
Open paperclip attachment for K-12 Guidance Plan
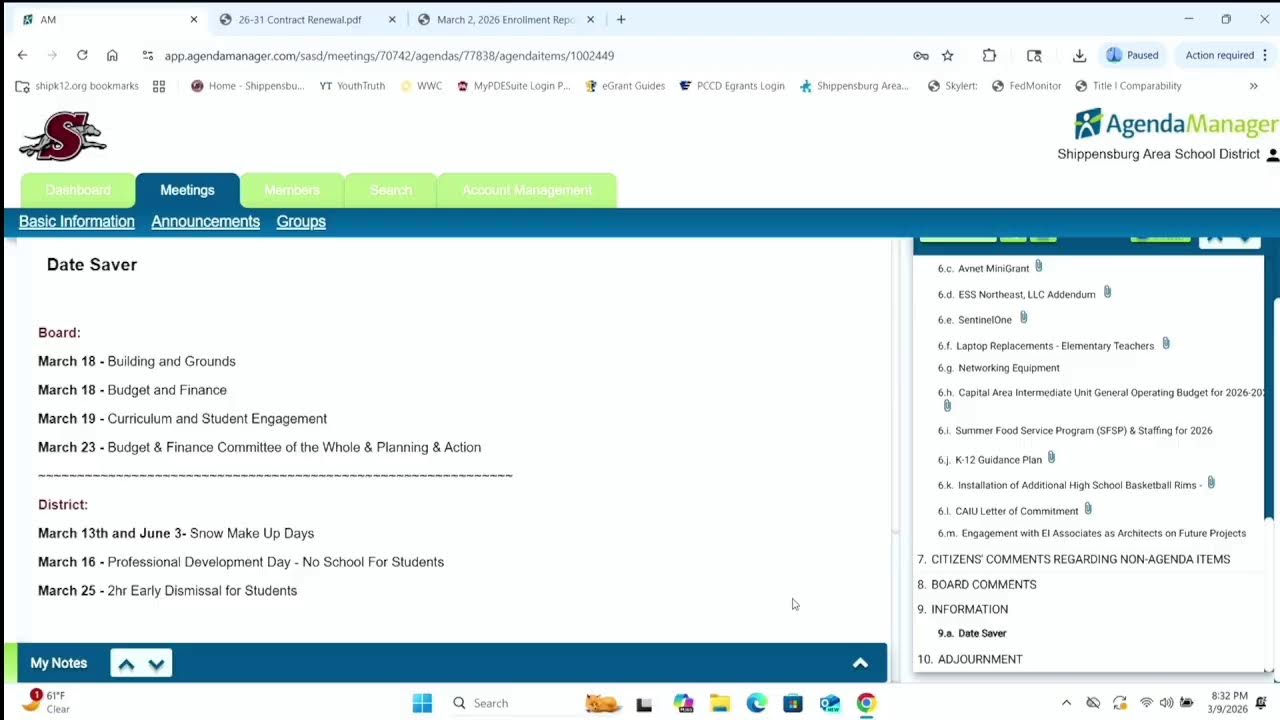click(1051, 458)
